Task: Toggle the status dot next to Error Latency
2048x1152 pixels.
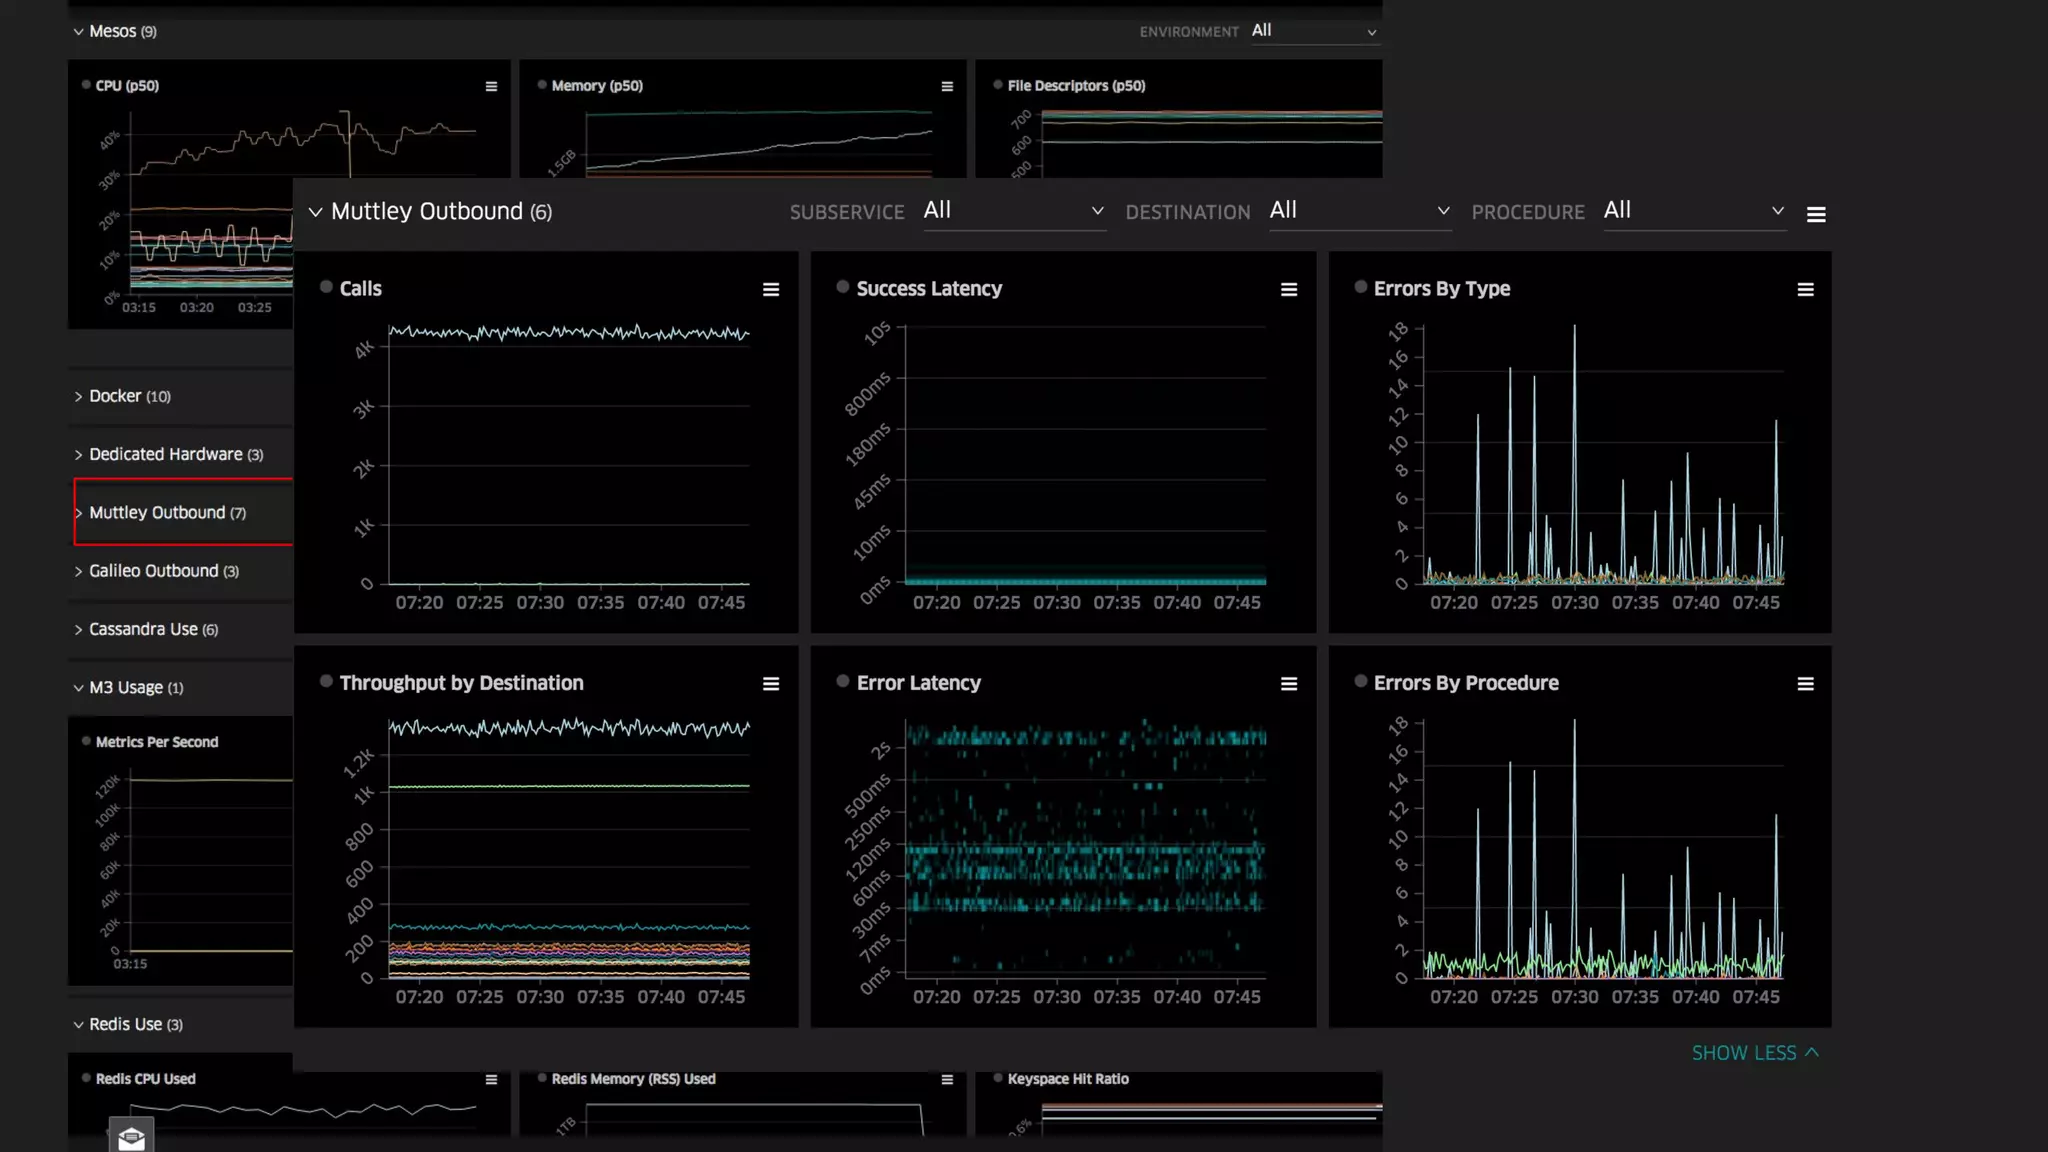Action: click(x=843, y=681)
